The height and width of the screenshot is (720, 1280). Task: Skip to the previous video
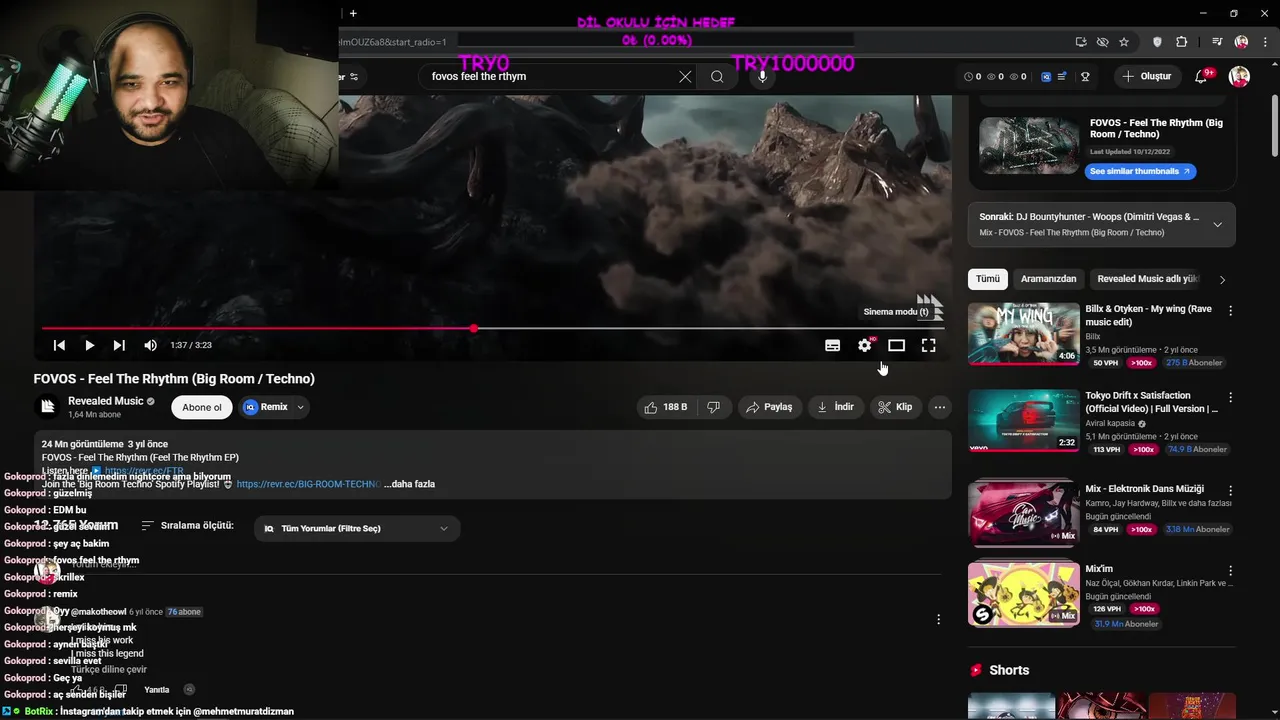(59, 345)
